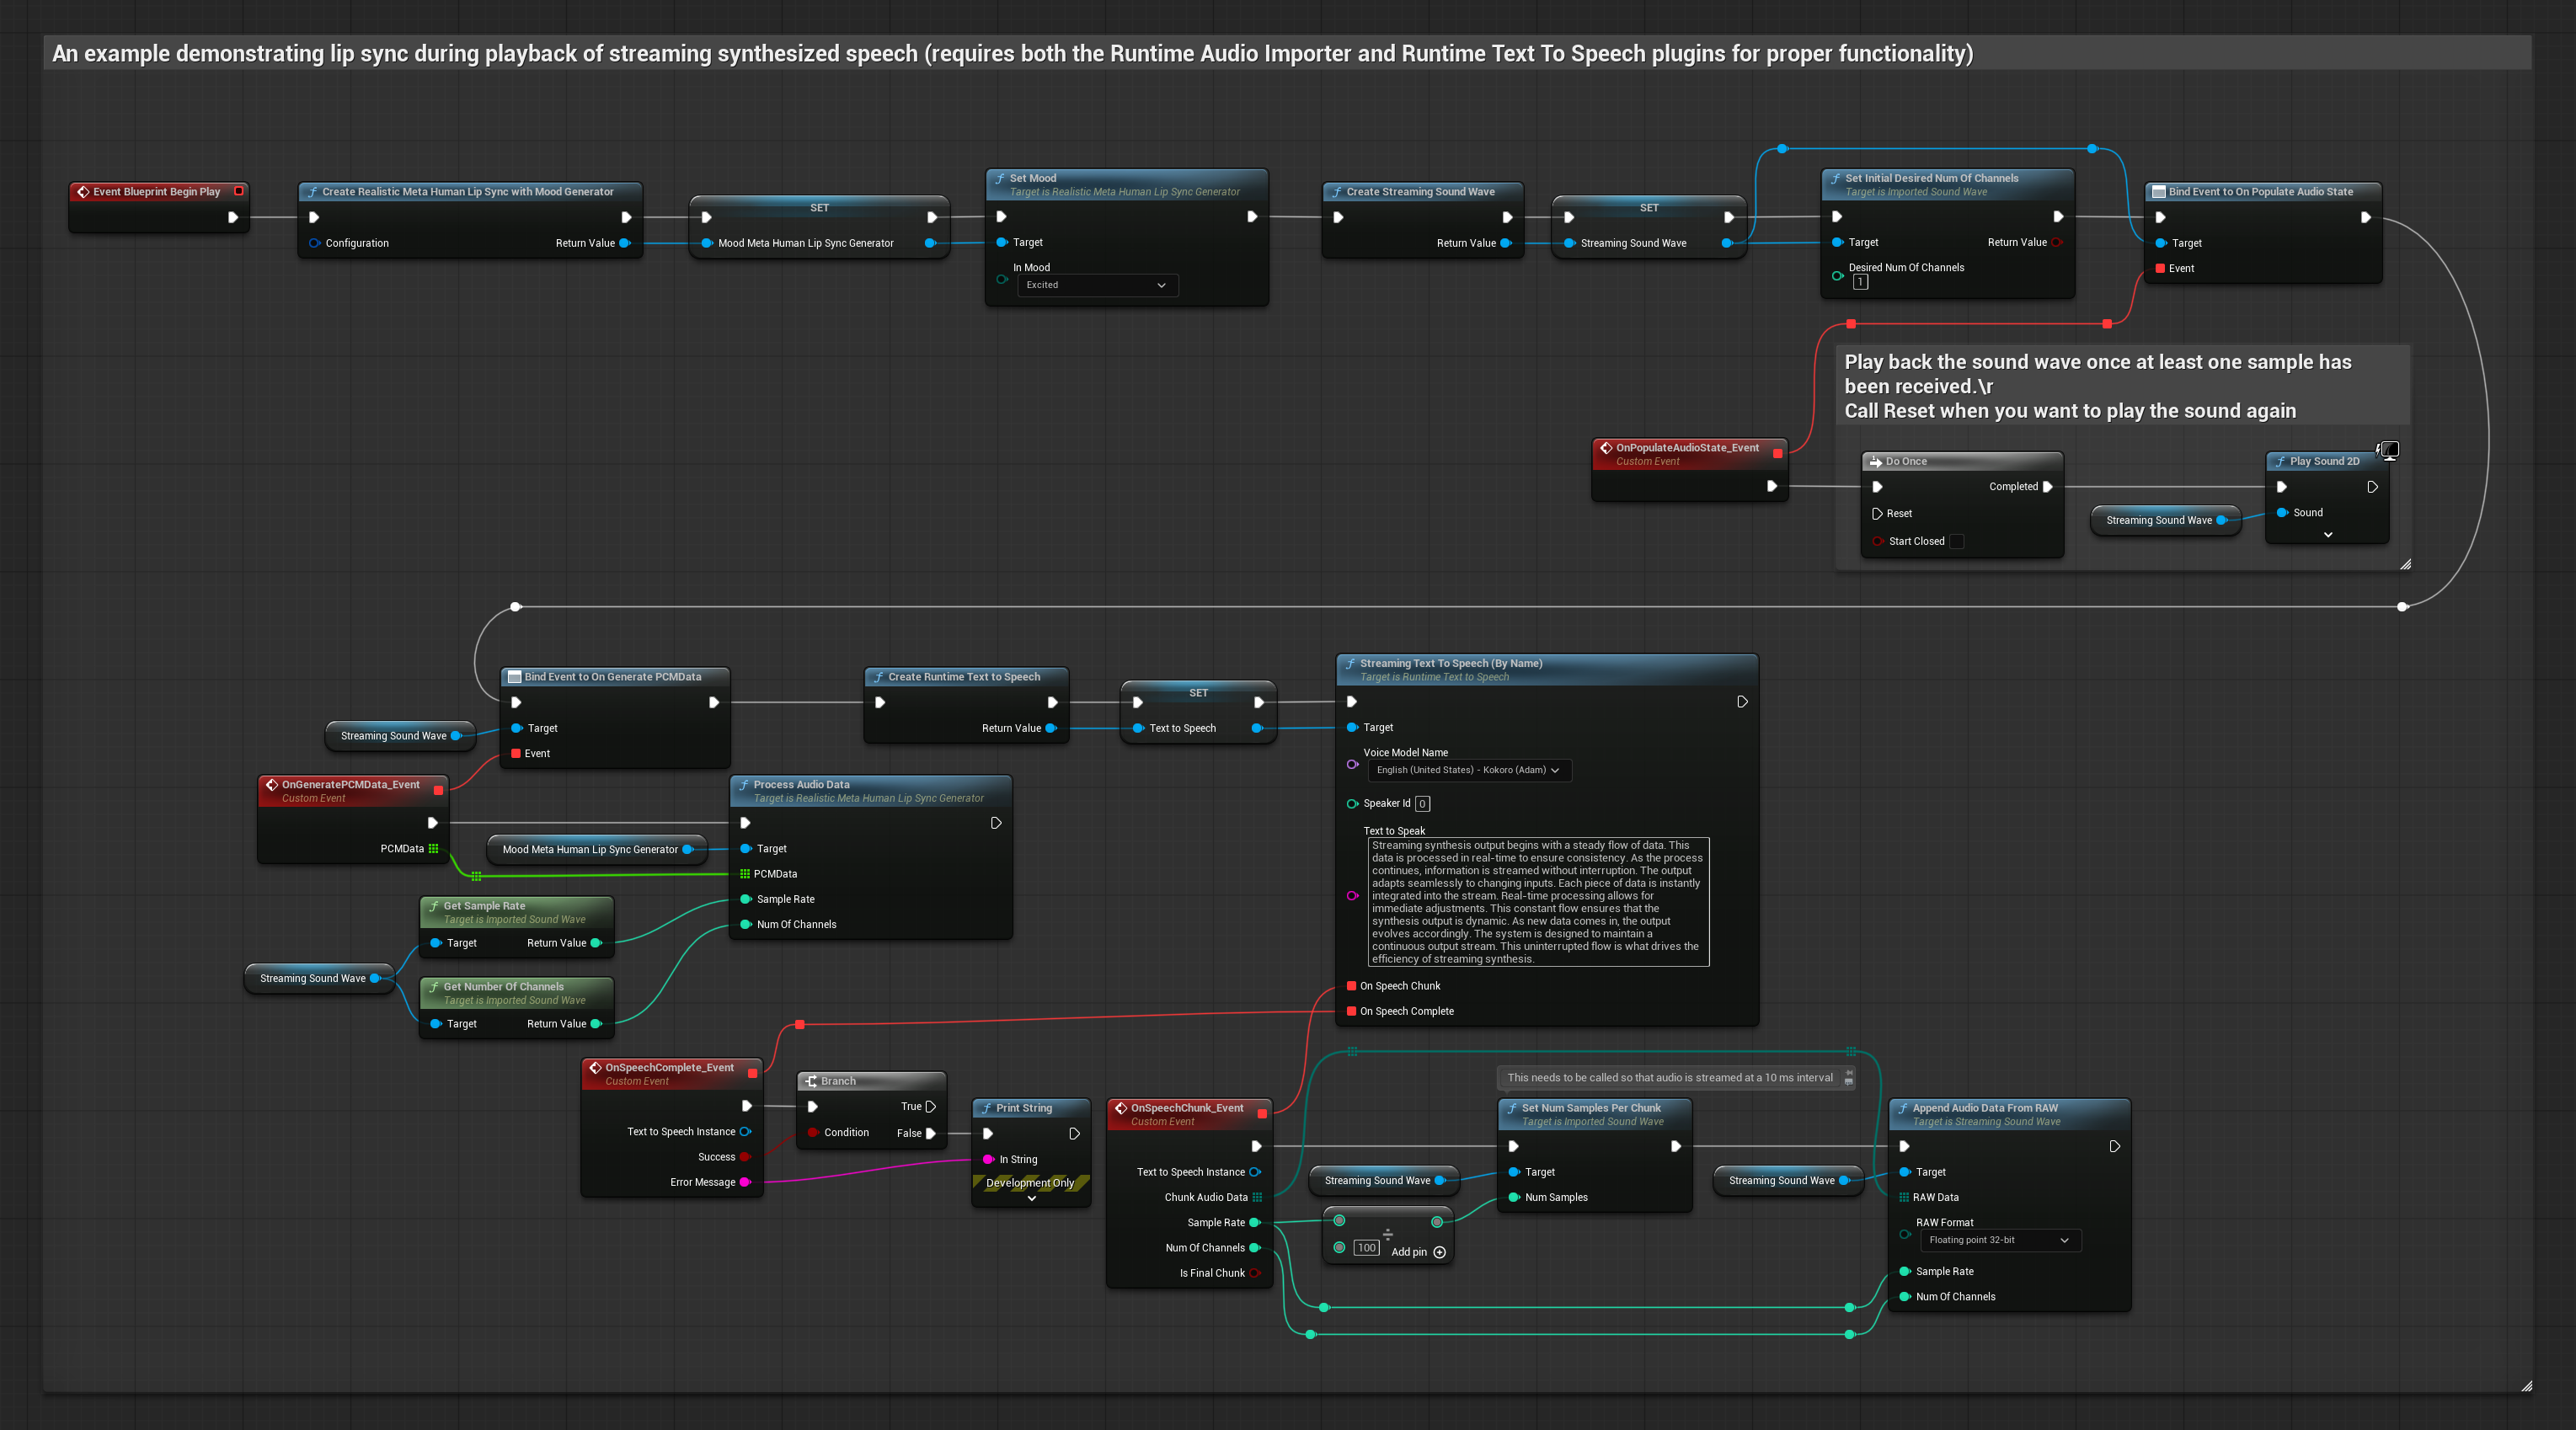Click the Branch node icon
The width and height of the screenshot is (2576, 1430).
point(812,1081)
